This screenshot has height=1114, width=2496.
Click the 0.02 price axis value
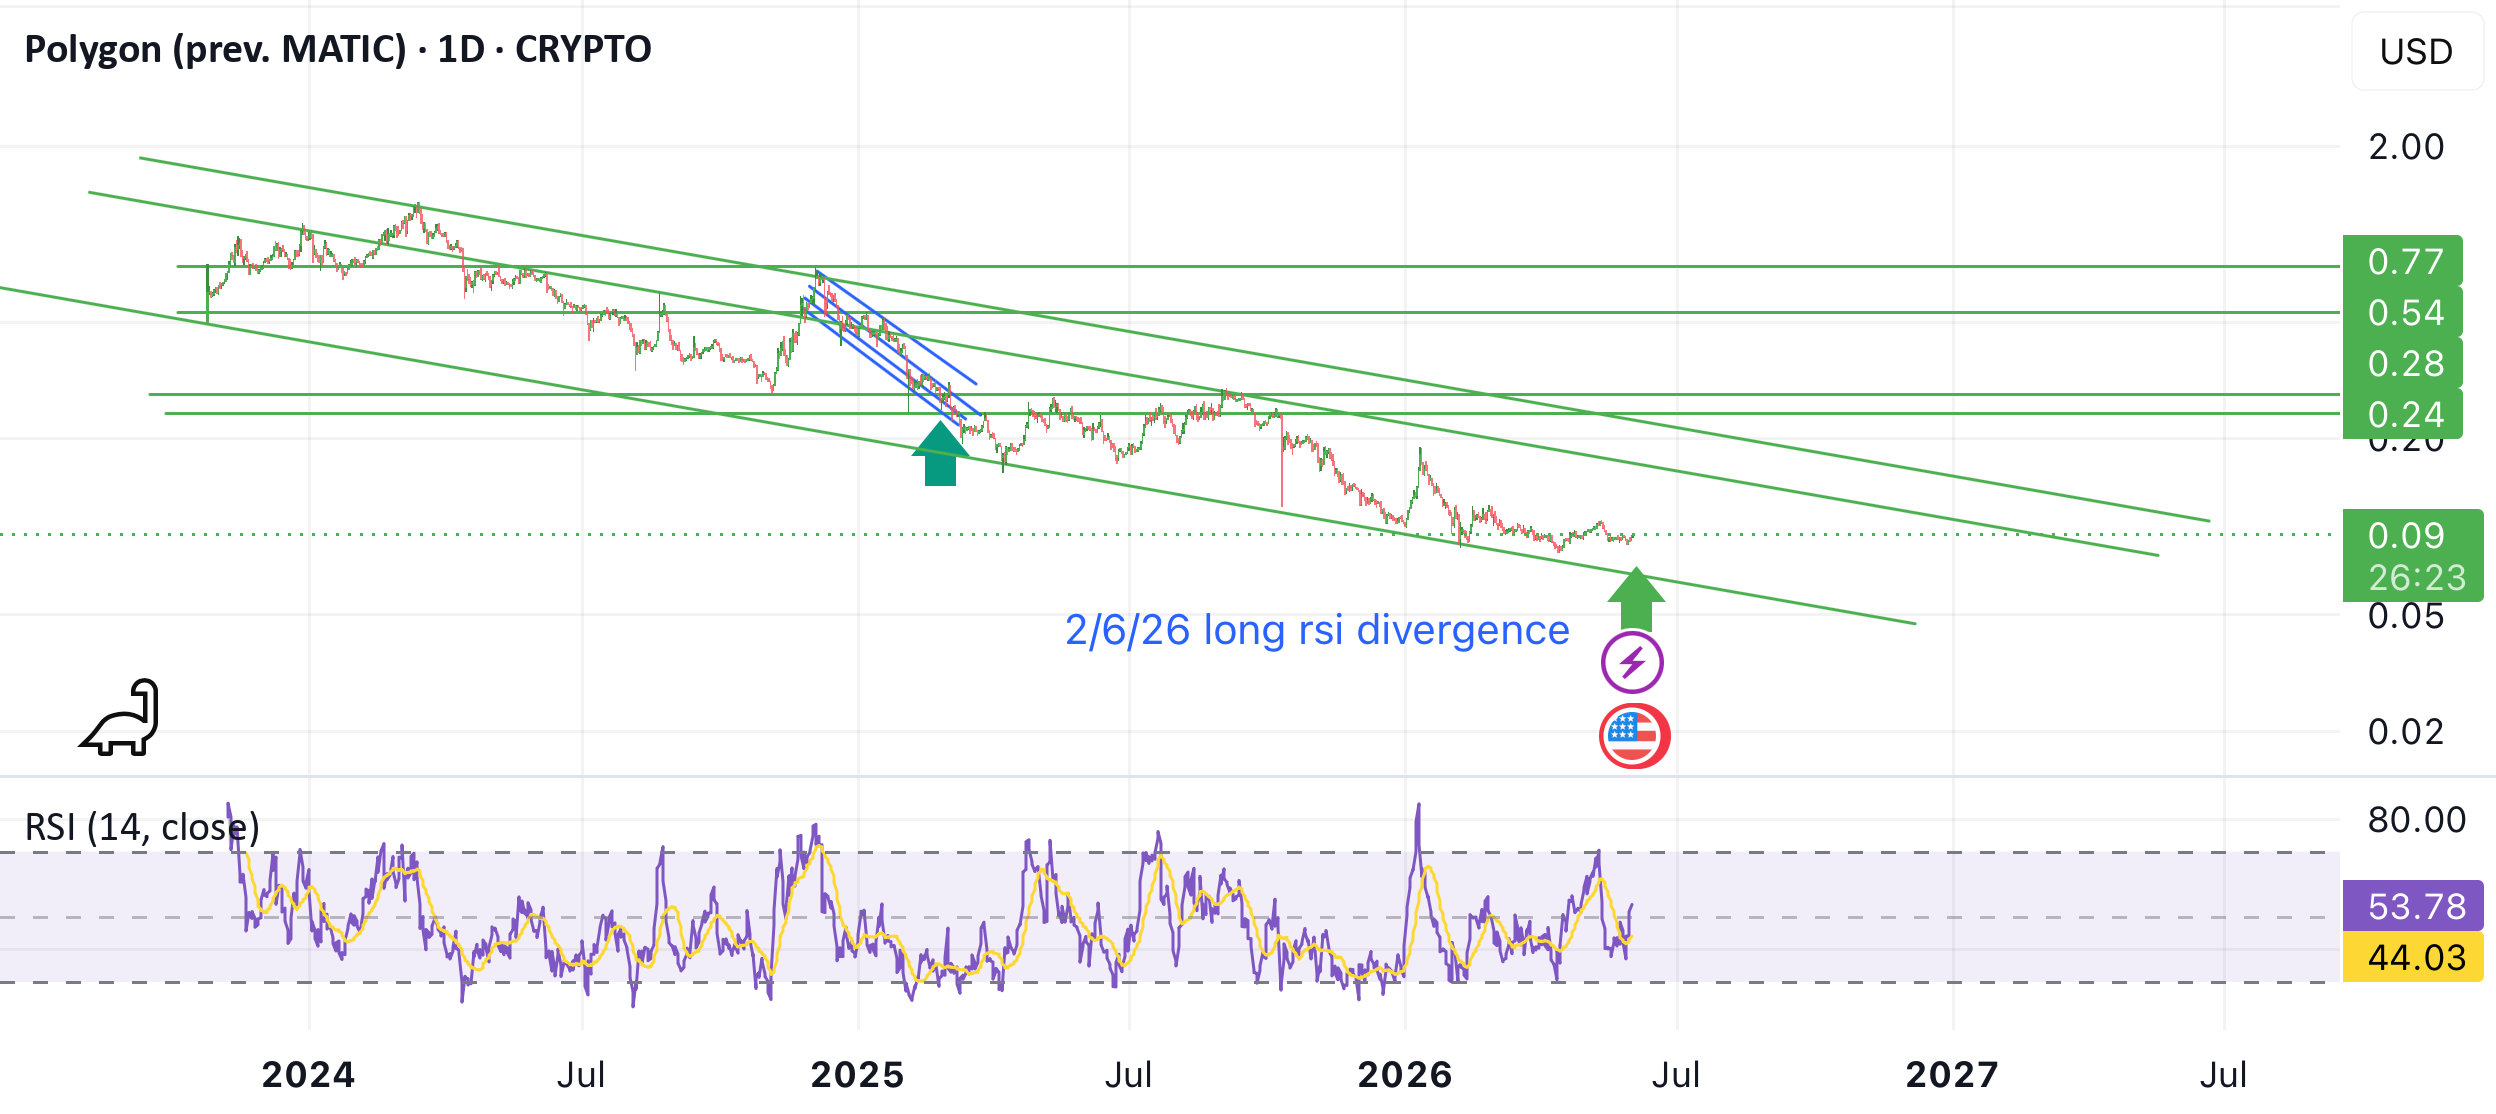pyautogui.click(x=2406, y=732)
